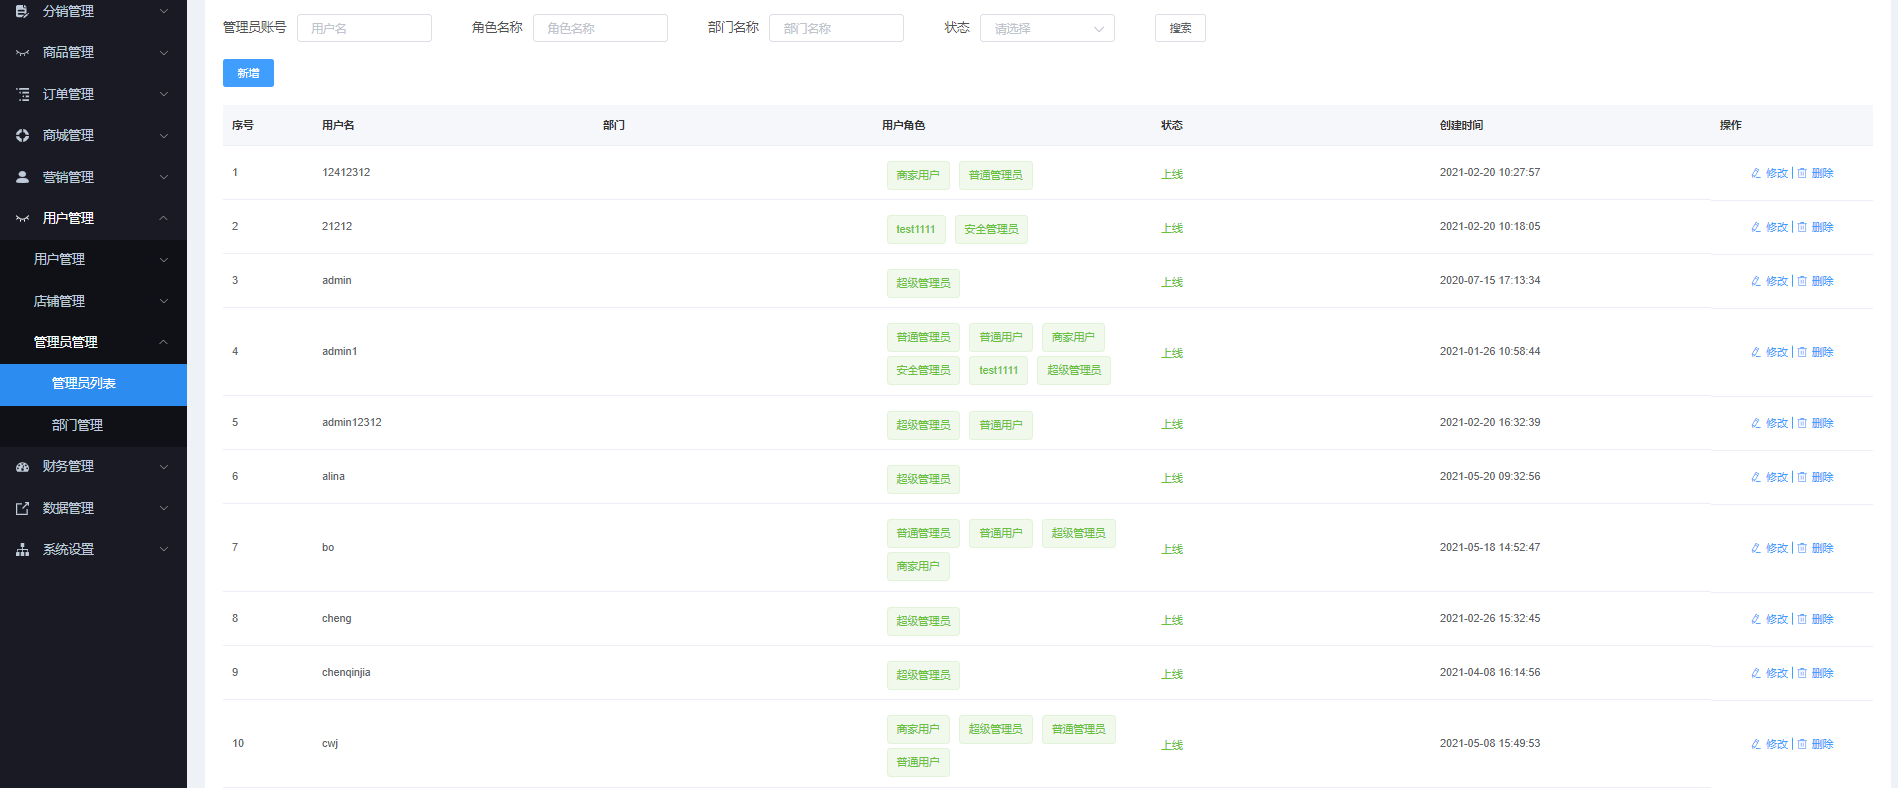Click the edit pencil icon for user 12412312

1755,173
